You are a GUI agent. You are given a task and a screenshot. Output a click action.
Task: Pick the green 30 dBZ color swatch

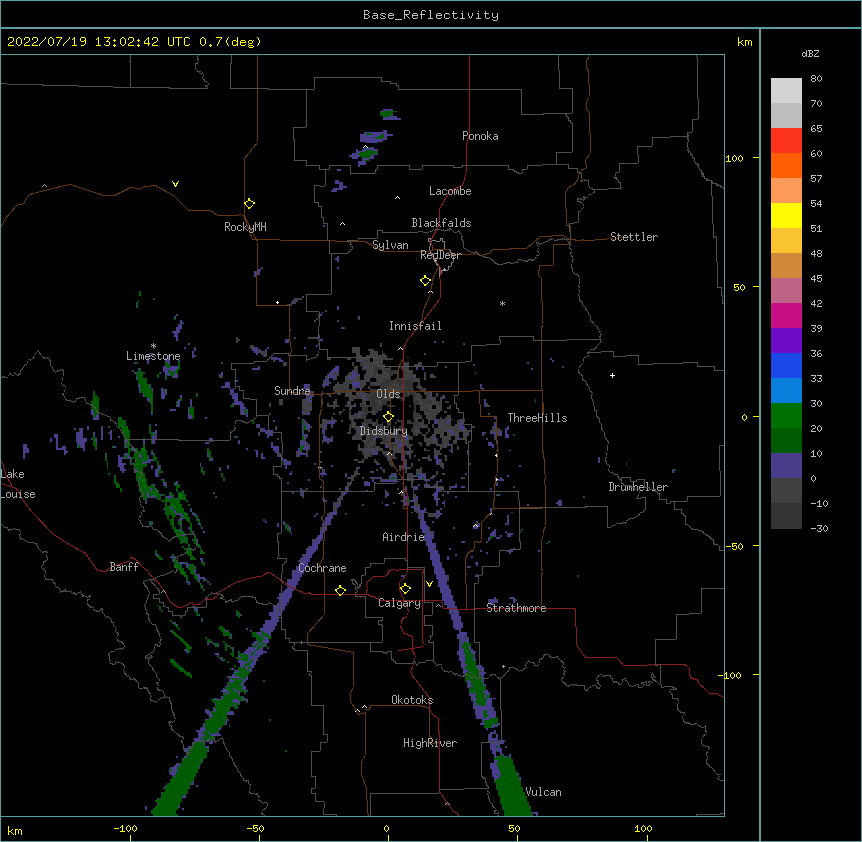786,416
